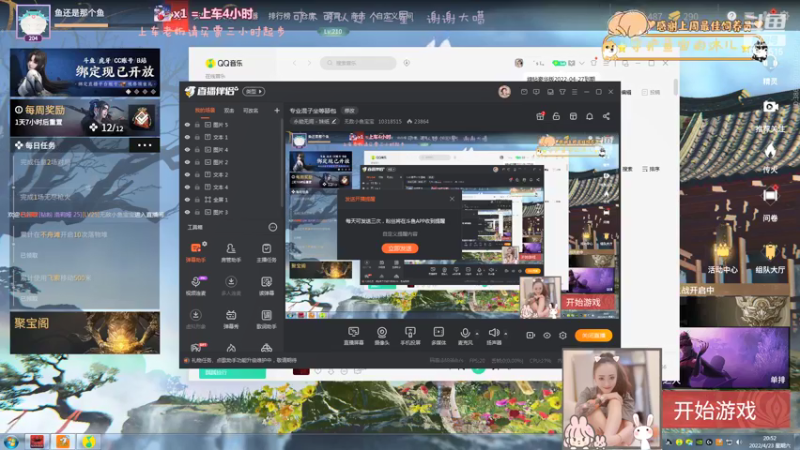
Task: Start recording with the record icon
Action: pyautogui.click(x=531, y=335)
